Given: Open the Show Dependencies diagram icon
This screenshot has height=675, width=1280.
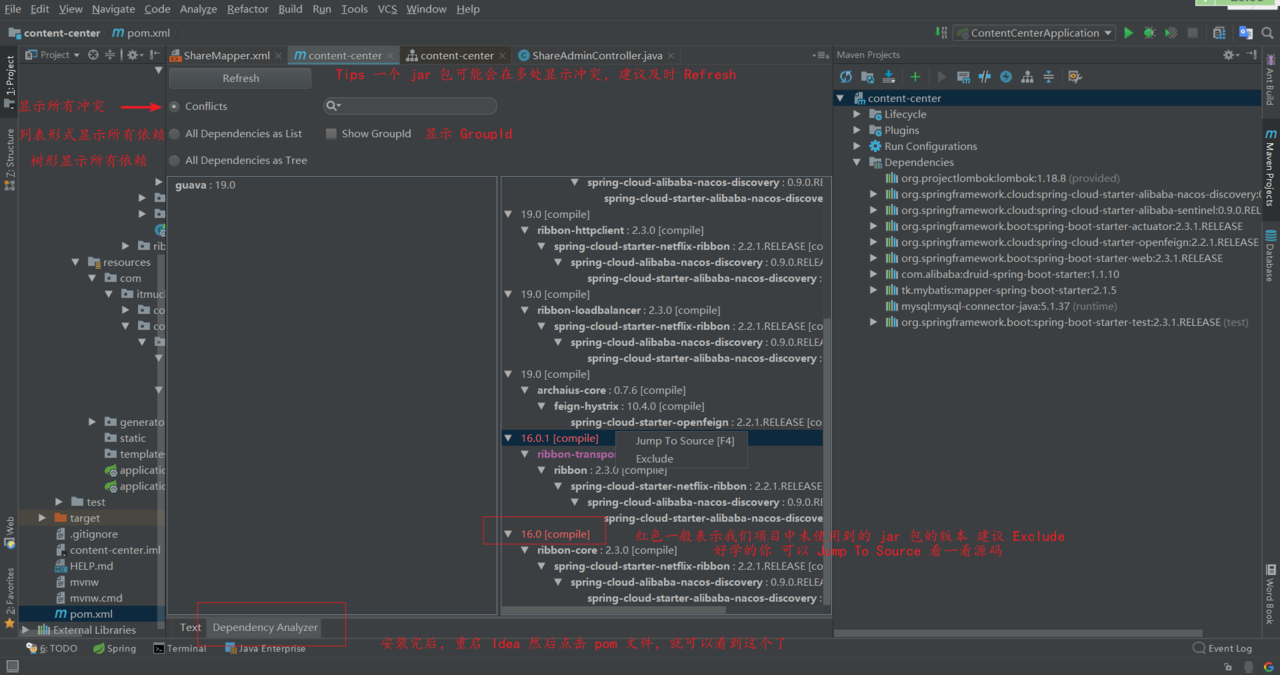Looking at the screenshot, I should coord(1027,77).
